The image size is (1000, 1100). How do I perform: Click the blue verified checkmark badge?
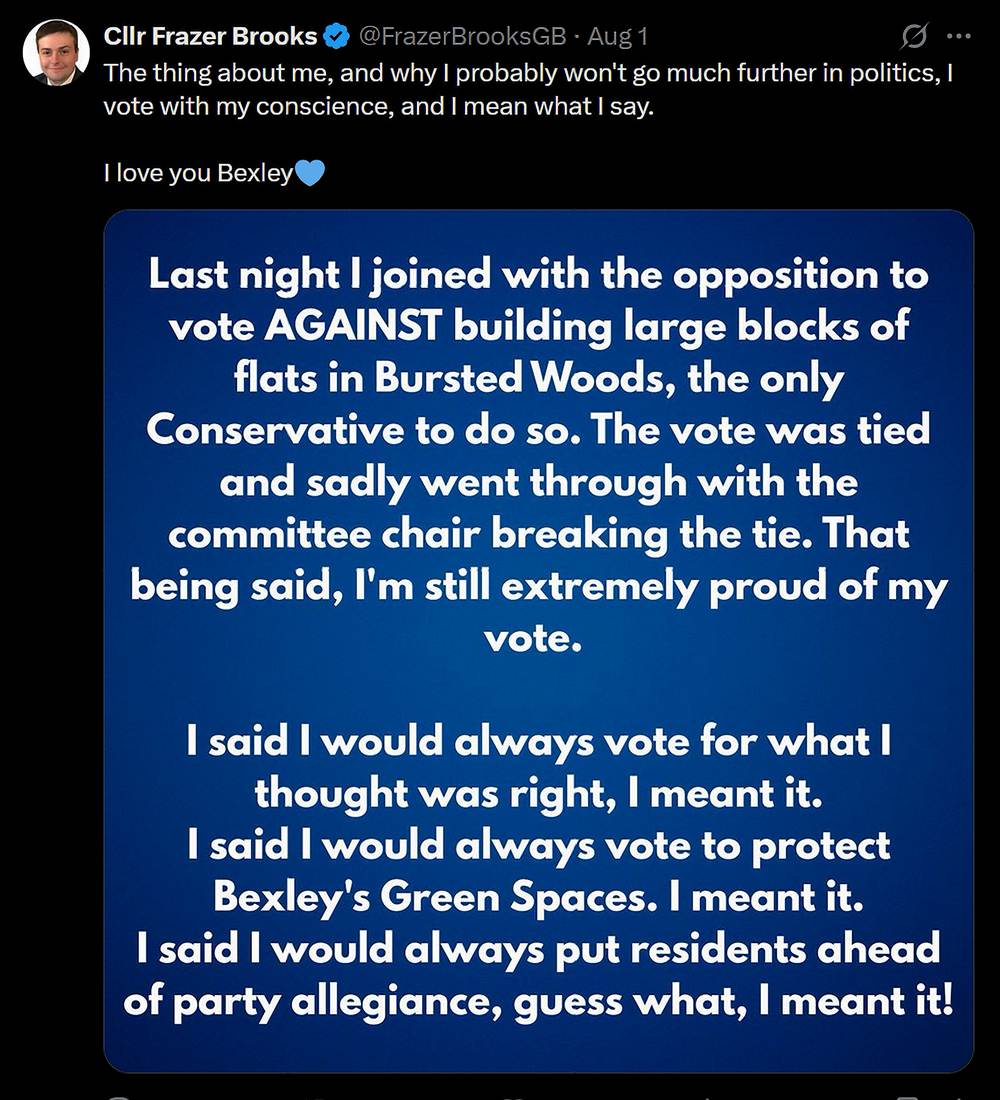(x=336, y=37)
